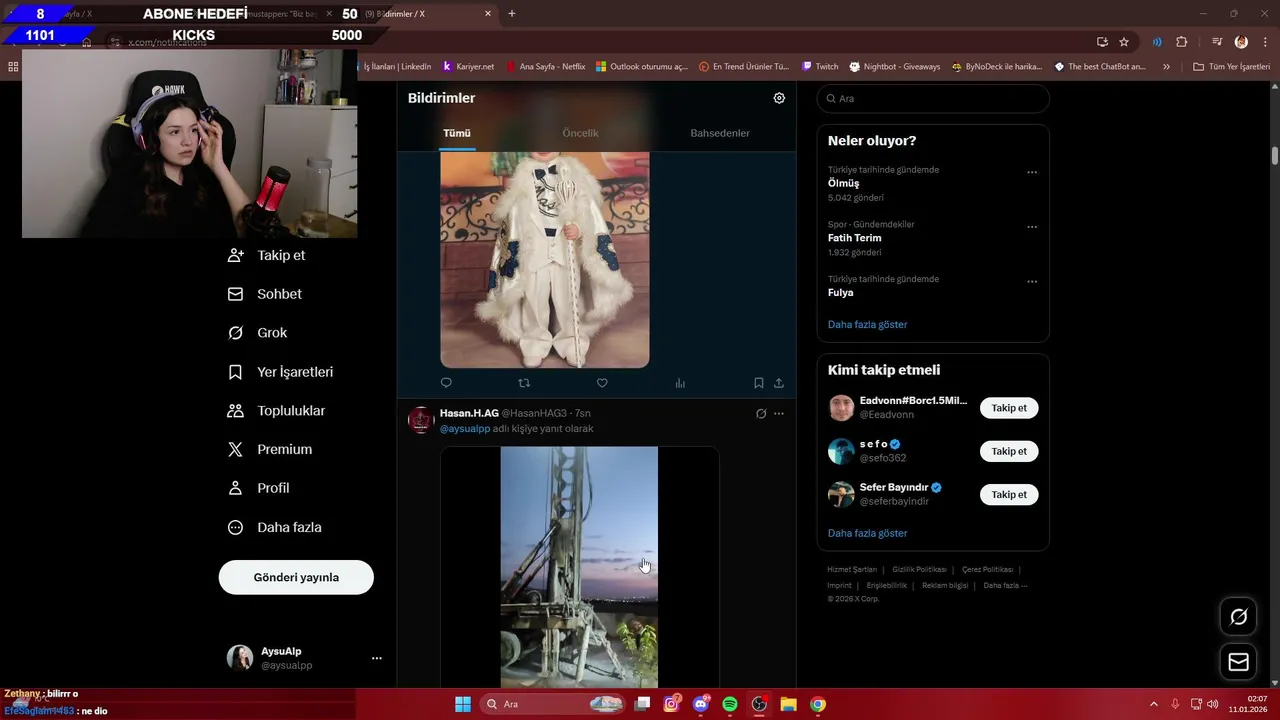Open Takip et in sidebar

(x=267, y=255)
